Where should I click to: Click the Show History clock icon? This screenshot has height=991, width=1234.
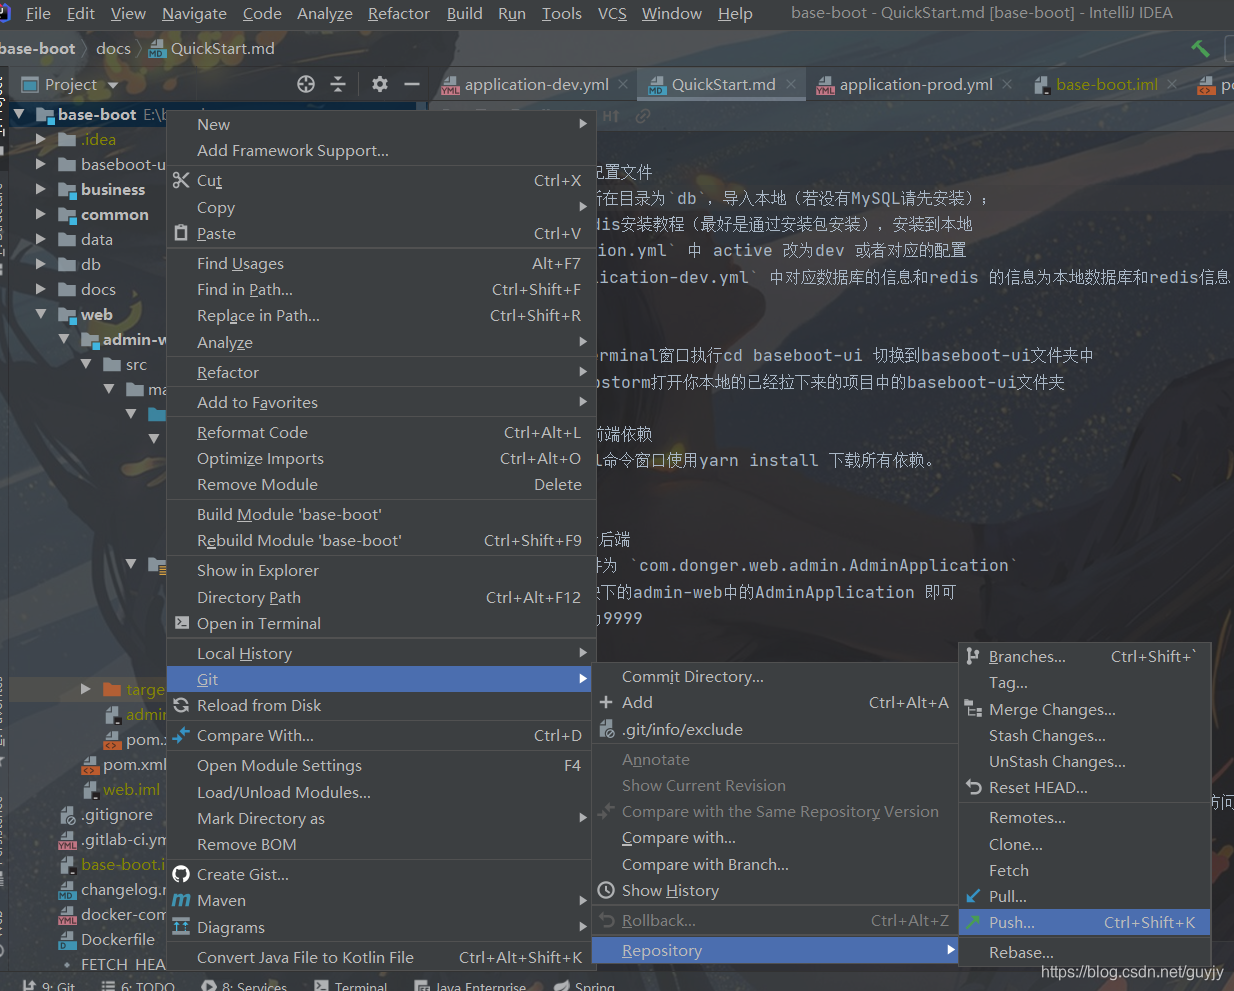[x=606, y=890]
